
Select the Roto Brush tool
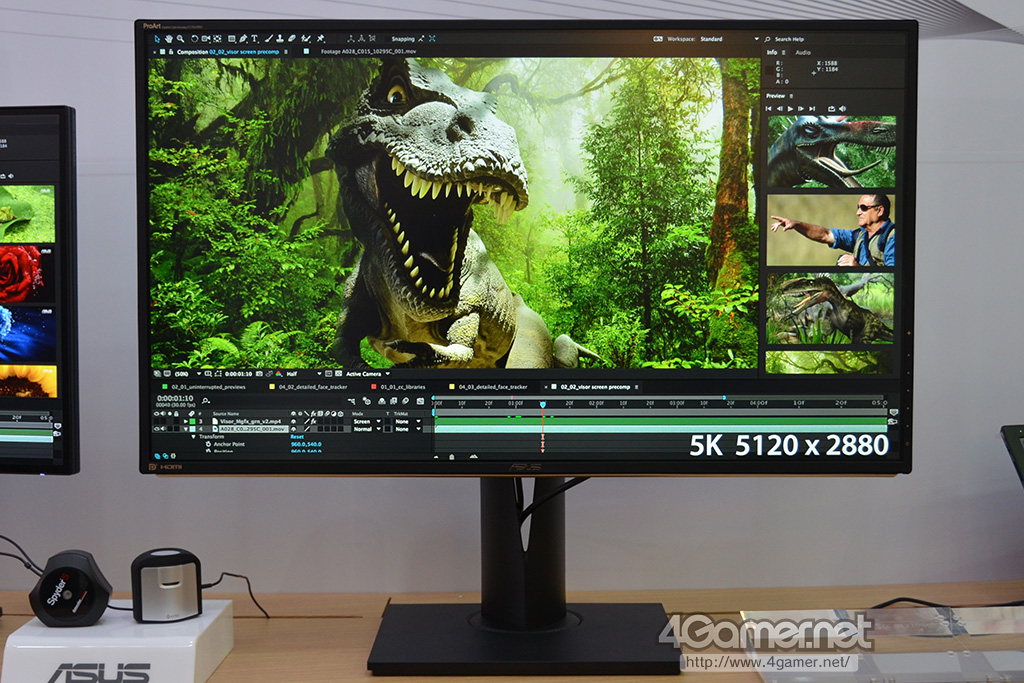[305, 39]
